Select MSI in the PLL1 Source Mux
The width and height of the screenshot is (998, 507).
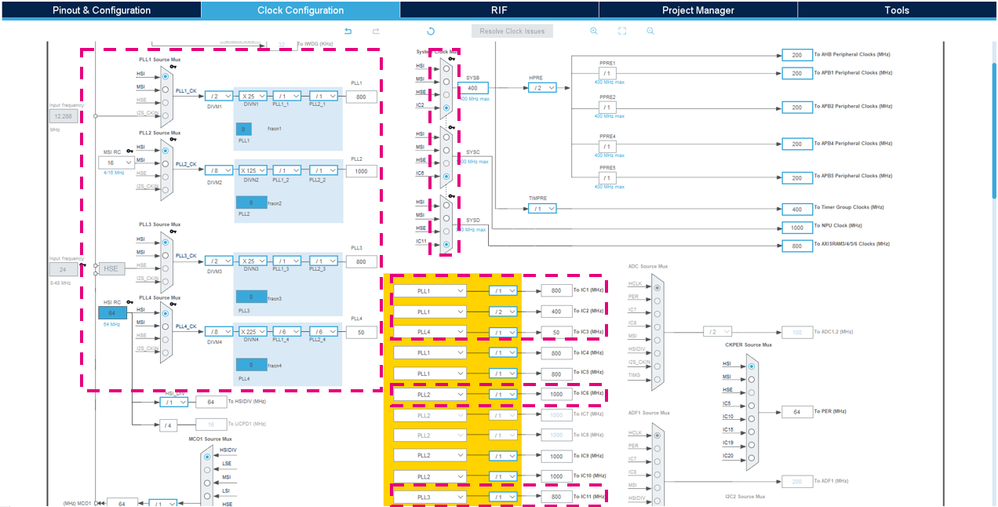point(165,88)
